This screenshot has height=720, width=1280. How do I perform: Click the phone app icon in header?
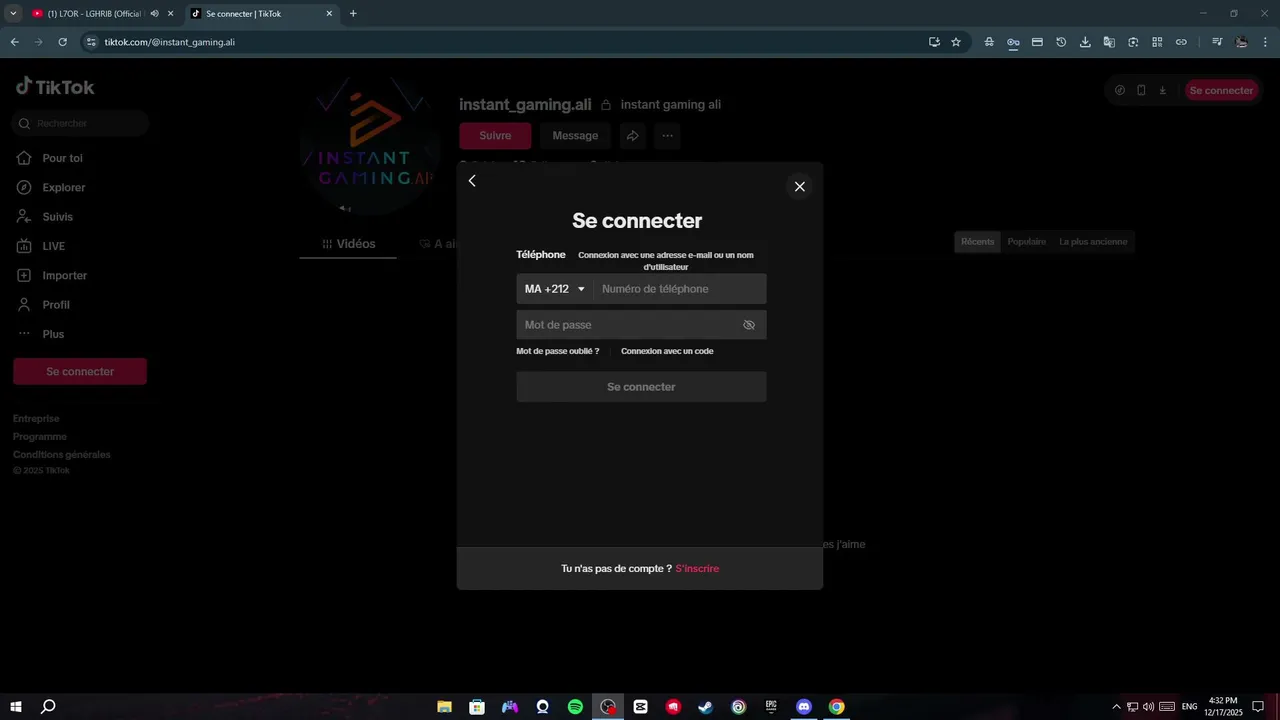pos(1141,90)
